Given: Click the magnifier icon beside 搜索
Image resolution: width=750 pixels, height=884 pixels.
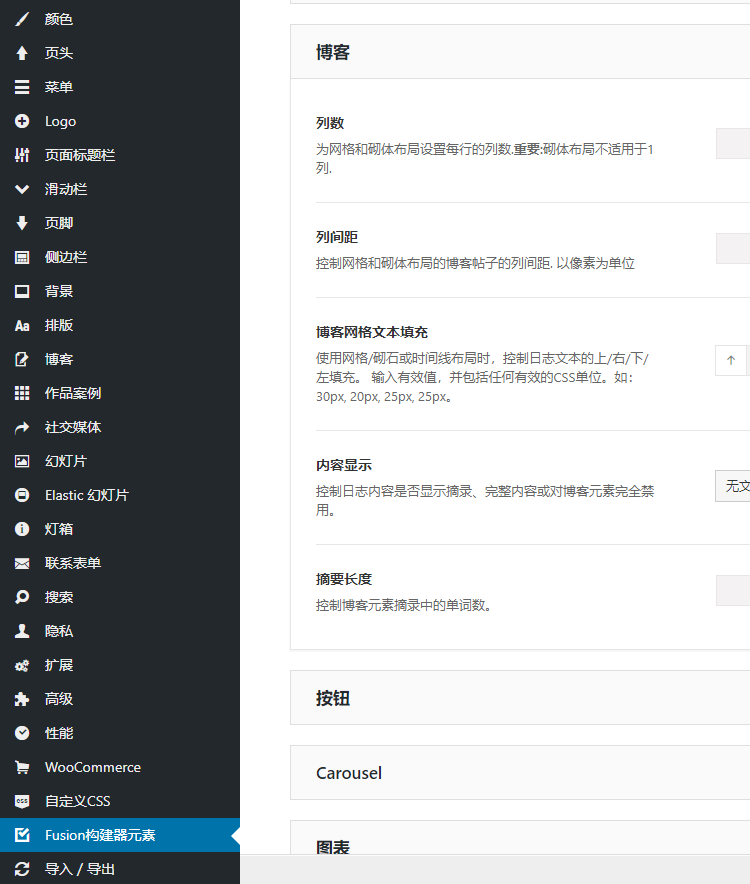Looking at the screenshot, I should (x=22, y=597).
